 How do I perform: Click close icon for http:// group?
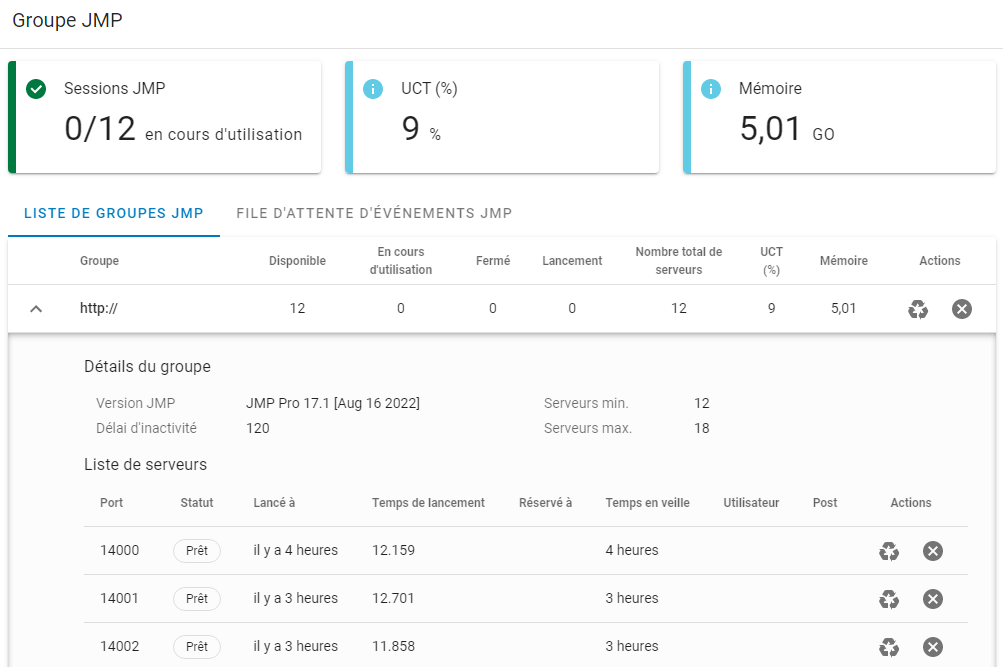[x=962, y=309]
